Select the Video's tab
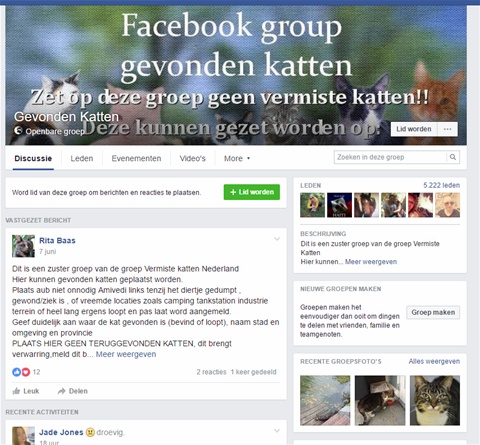480x445 pixels. [193, 158]
